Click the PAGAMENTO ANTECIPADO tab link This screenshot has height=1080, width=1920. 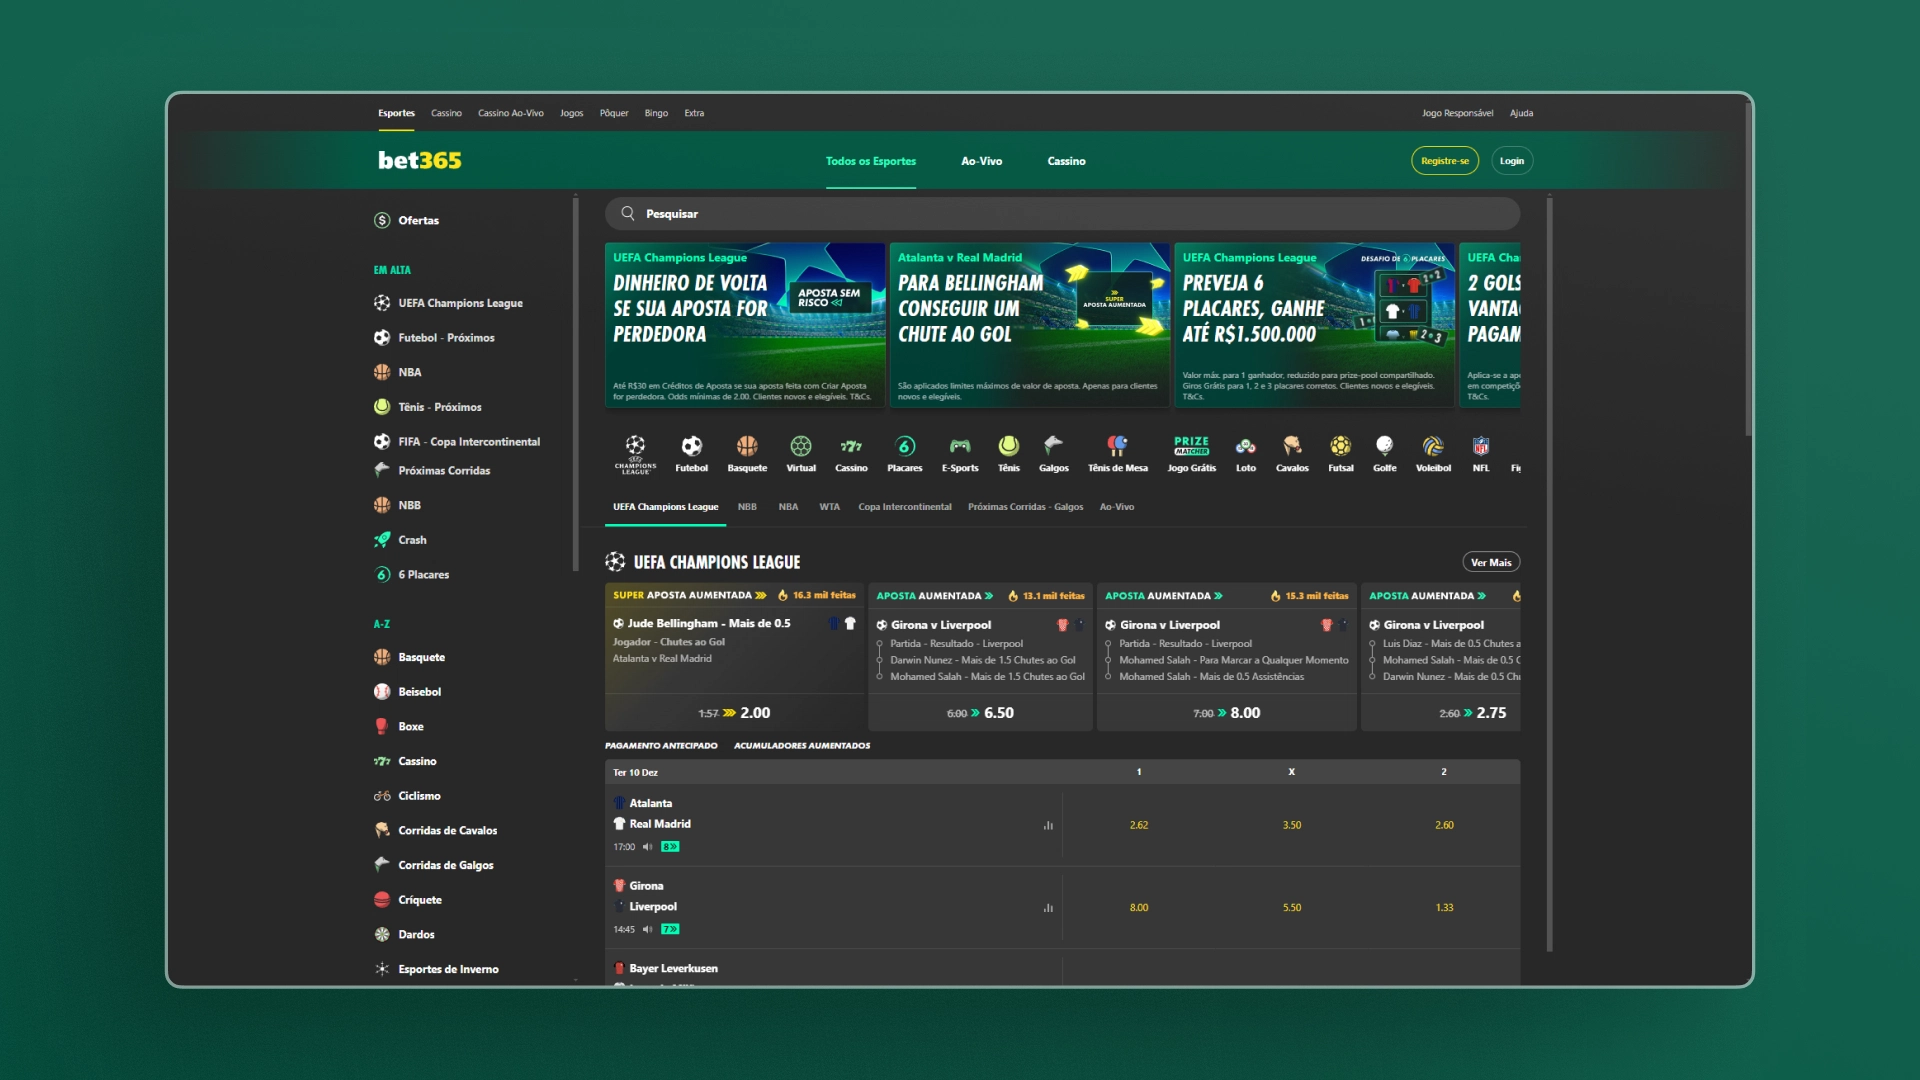659,745
